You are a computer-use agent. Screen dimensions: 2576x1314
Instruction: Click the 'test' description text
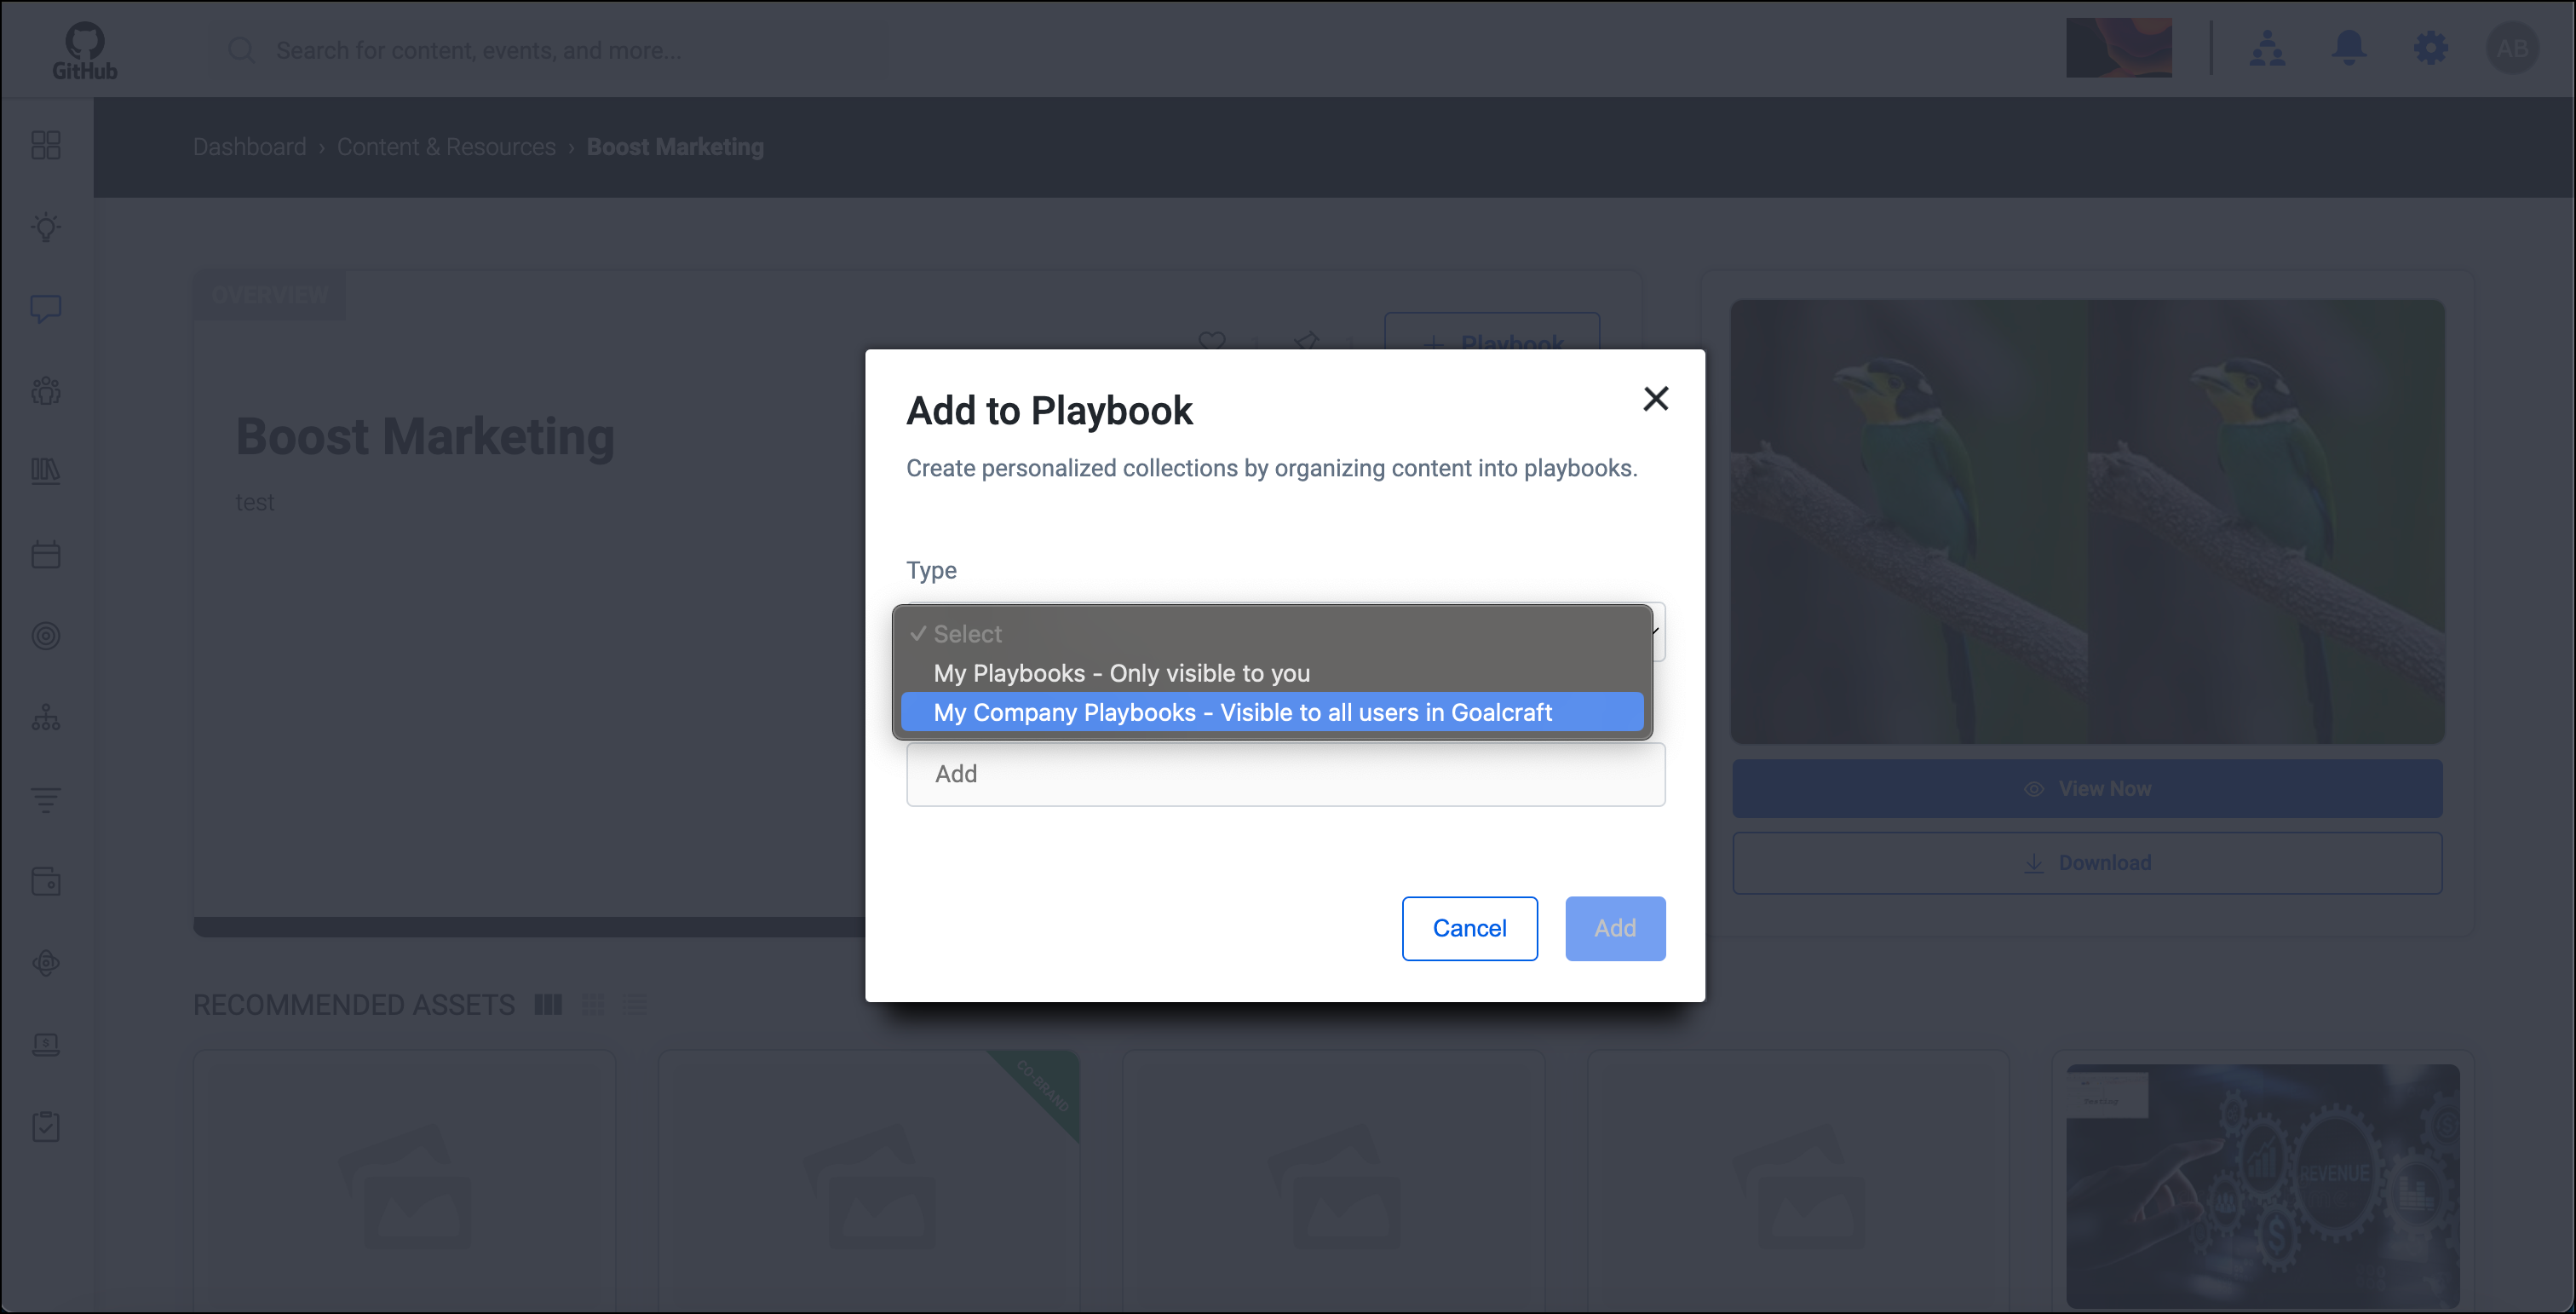pos(254,502)
